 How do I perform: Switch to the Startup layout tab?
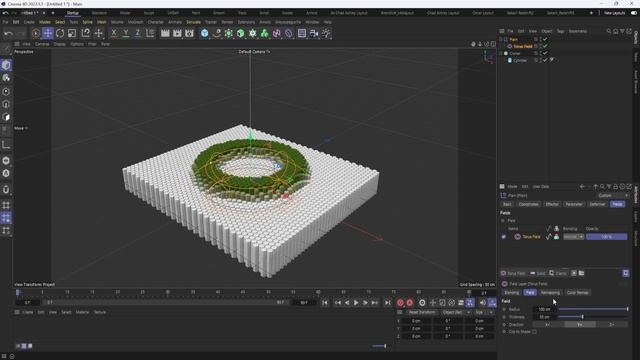73,13
